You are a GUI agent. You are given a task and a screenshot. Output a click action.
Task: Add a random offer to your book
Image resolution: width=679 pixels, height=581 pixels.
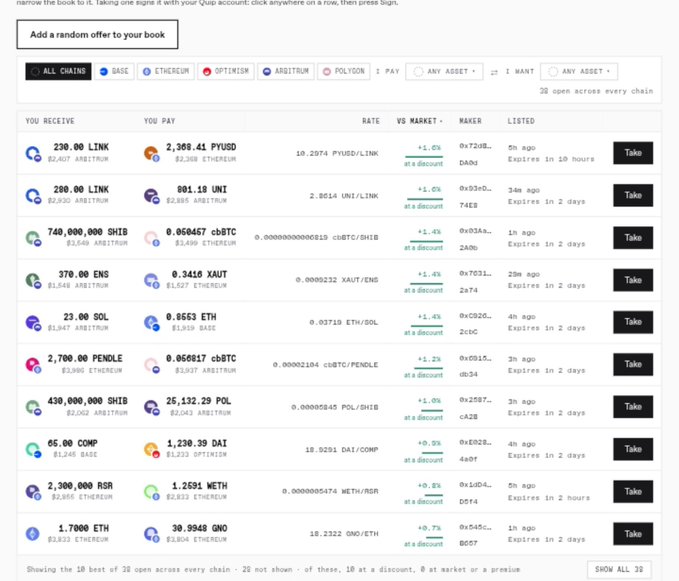tap(97, 35)
